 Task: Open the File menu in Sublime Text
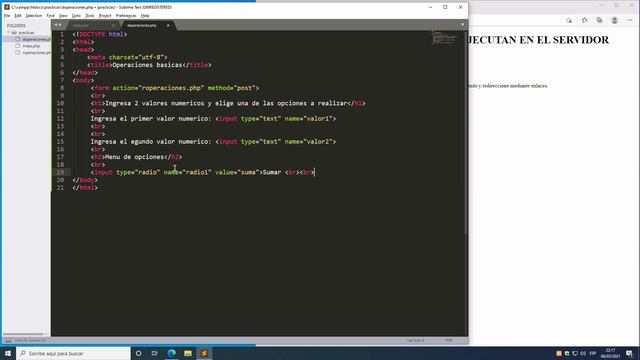click(x=7, y=16)
